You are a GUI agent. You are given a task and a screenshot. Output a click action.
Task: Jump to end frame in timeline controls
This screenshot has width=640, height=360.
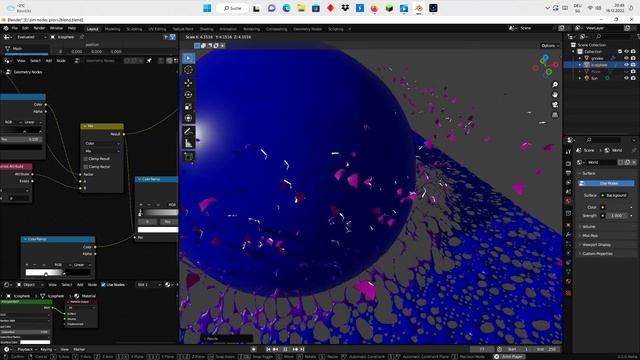pyautogui.click(x=302, y=349)
